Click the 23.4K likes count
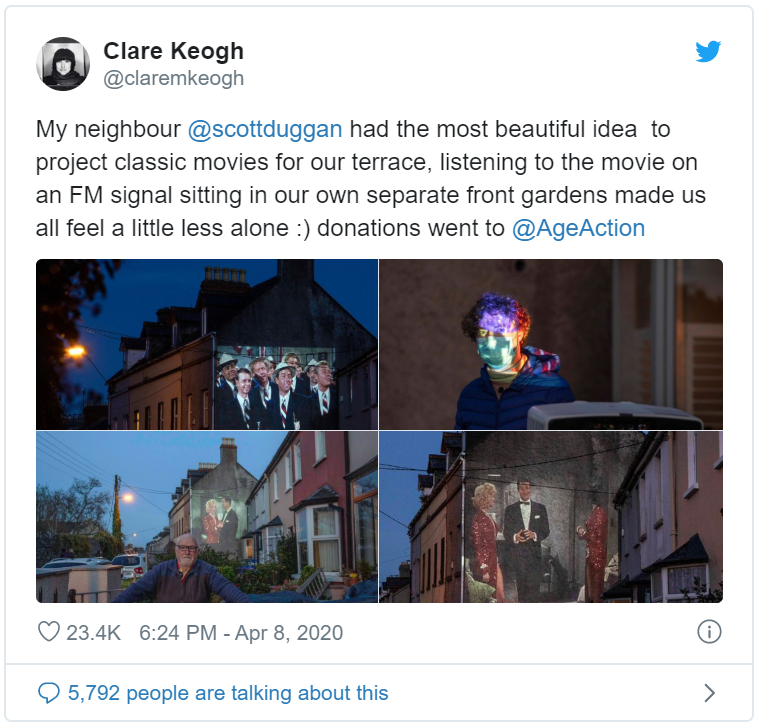758x723 pixels. [x=93, y=633]
